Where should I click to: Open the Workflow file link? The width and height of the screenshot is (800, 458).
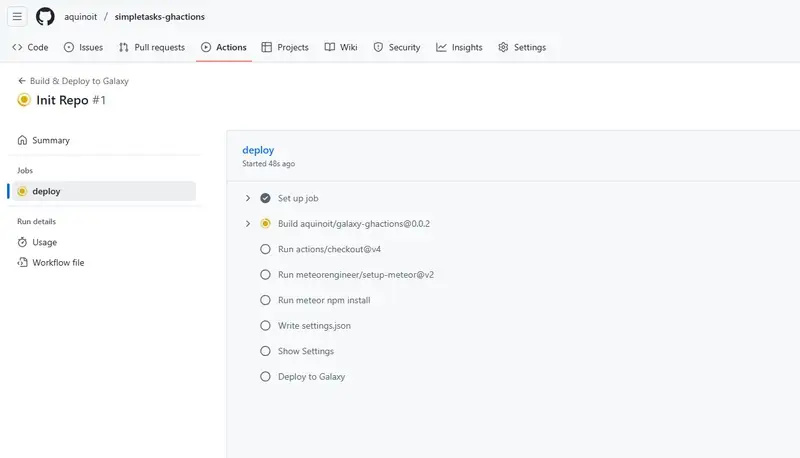(x=104, y=262)
